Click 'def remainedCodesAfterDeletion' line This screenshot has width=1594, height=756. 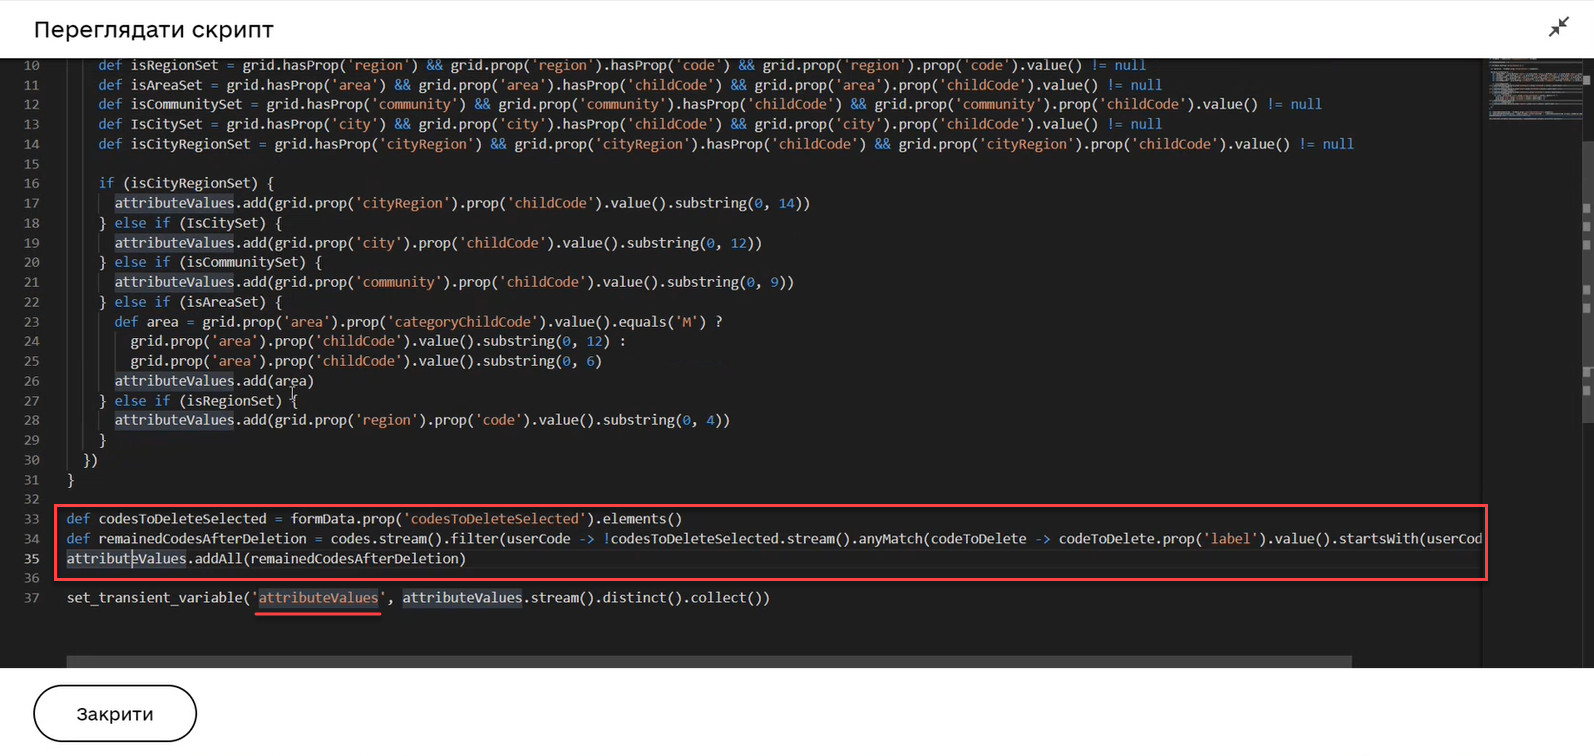(774, 539)
